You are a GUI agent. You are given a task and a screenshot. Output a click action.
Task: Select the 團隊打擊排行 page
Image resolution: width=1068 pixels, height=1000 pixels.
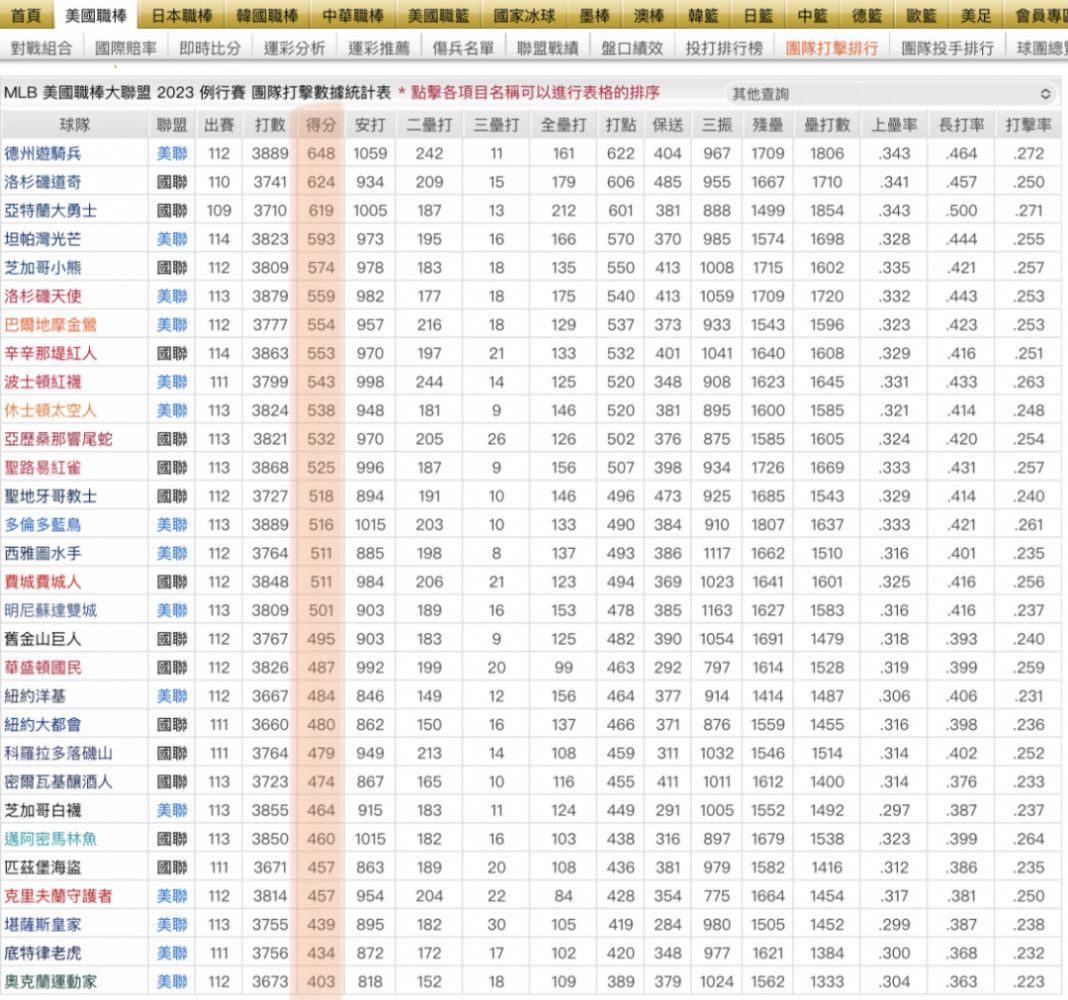tap(832, 48)
